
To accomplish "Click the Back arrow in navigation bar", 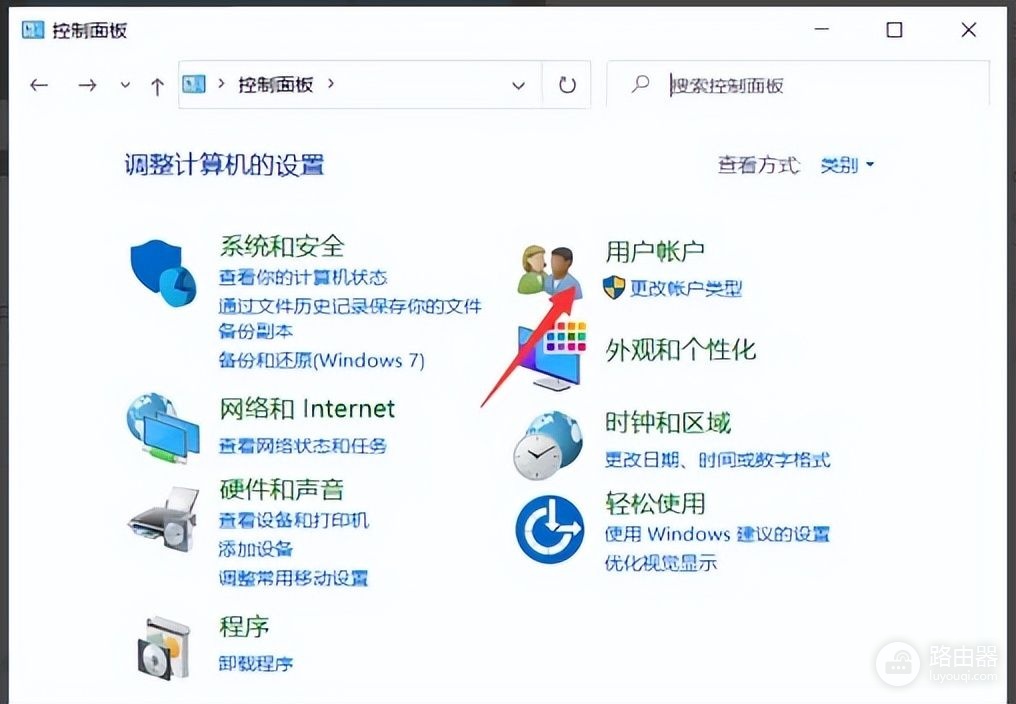I will (40, 85).
